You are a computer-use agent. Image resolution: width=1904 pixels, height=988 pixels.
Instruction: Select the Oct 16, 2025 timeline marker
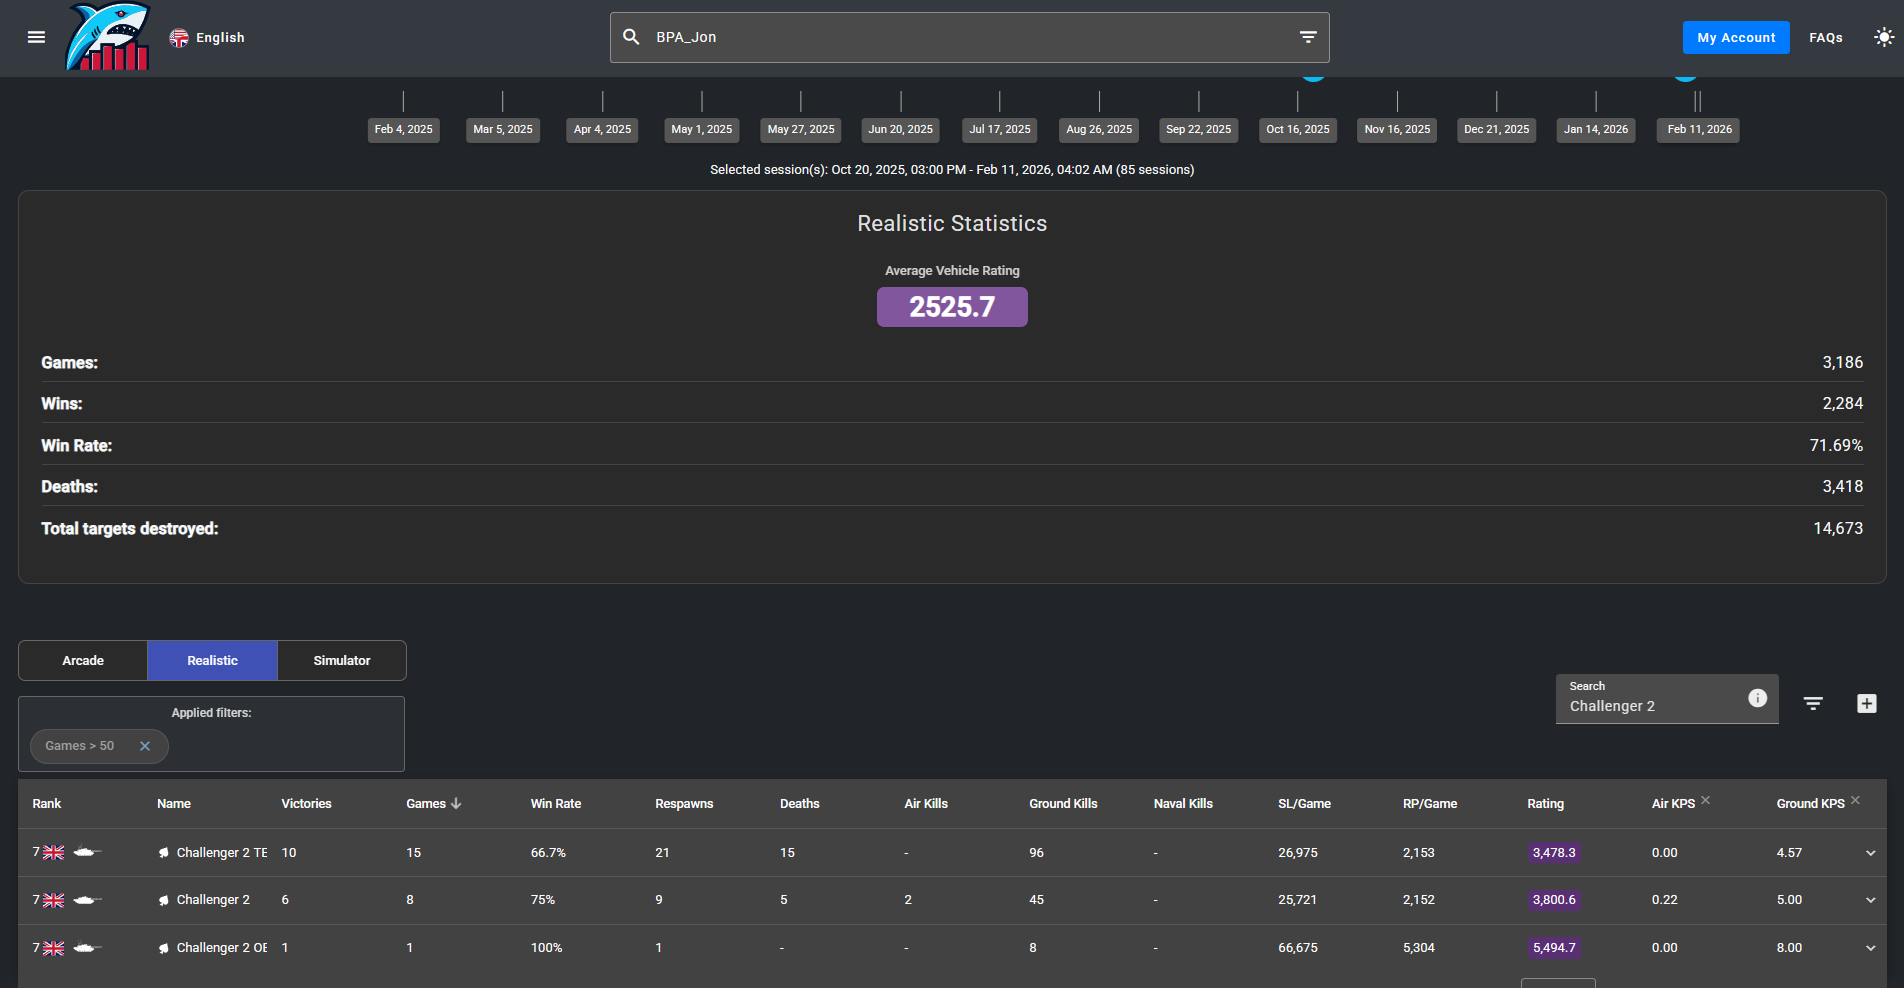1297,130
